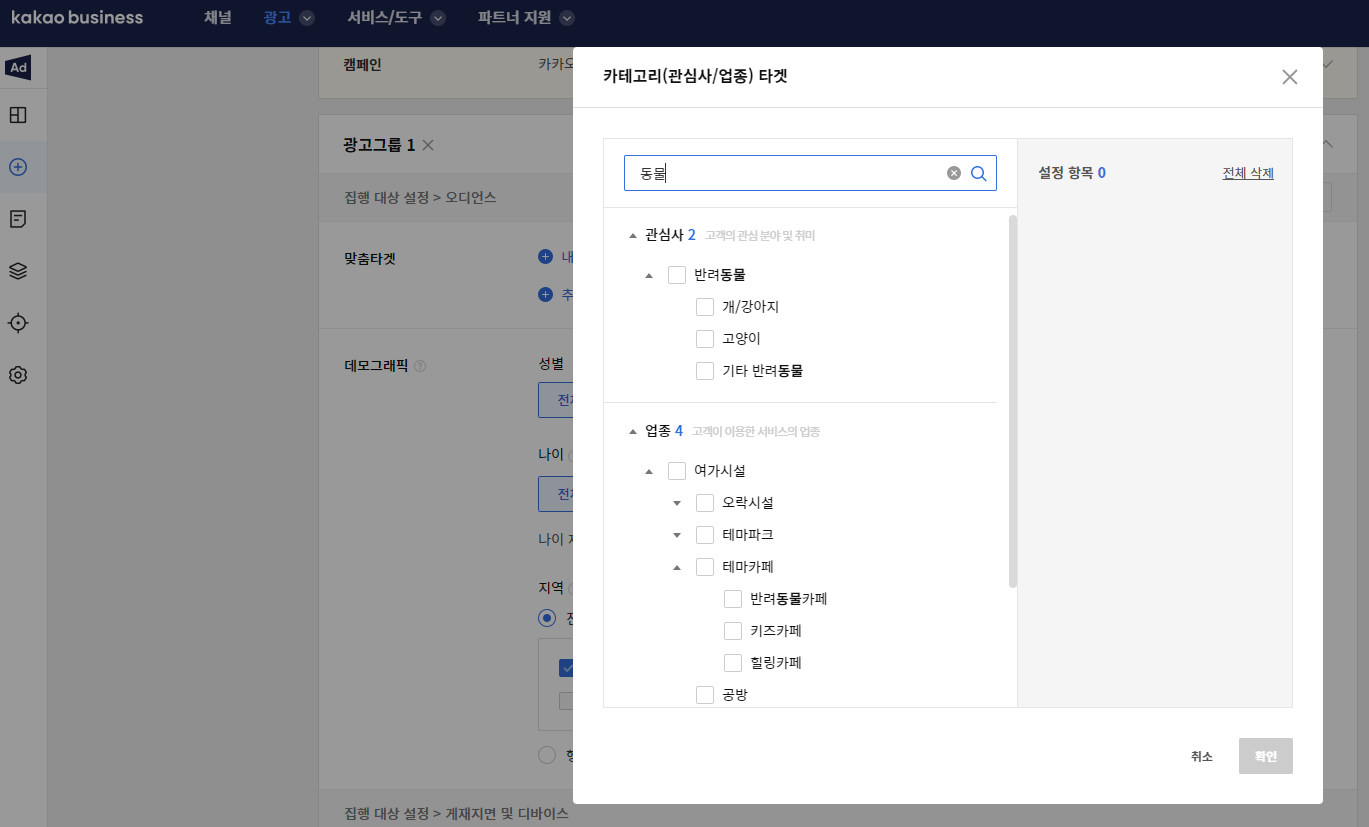Click 전체 삭제 link
The height and width of the screenshot is (827, 1369).
pos(1248,173)
